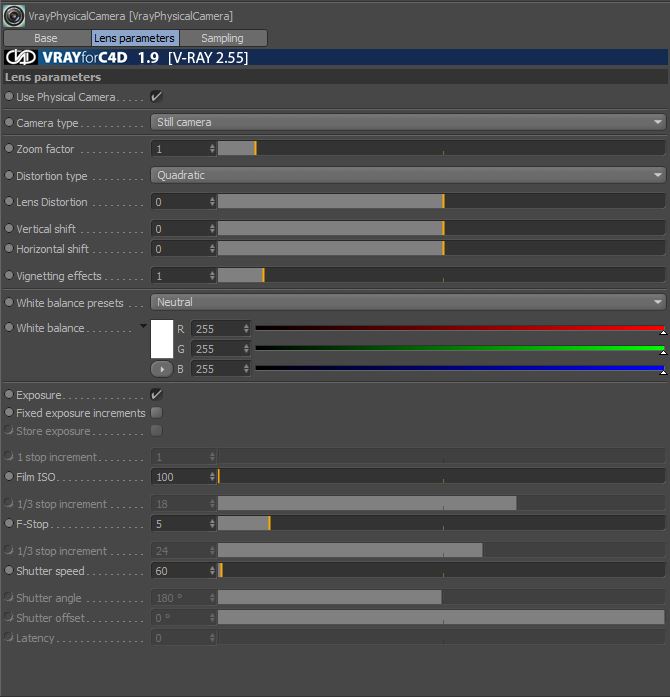Click the Vignetting effects keyframe dot
This screenshot has width=670, height=697.
pos(9,275)
